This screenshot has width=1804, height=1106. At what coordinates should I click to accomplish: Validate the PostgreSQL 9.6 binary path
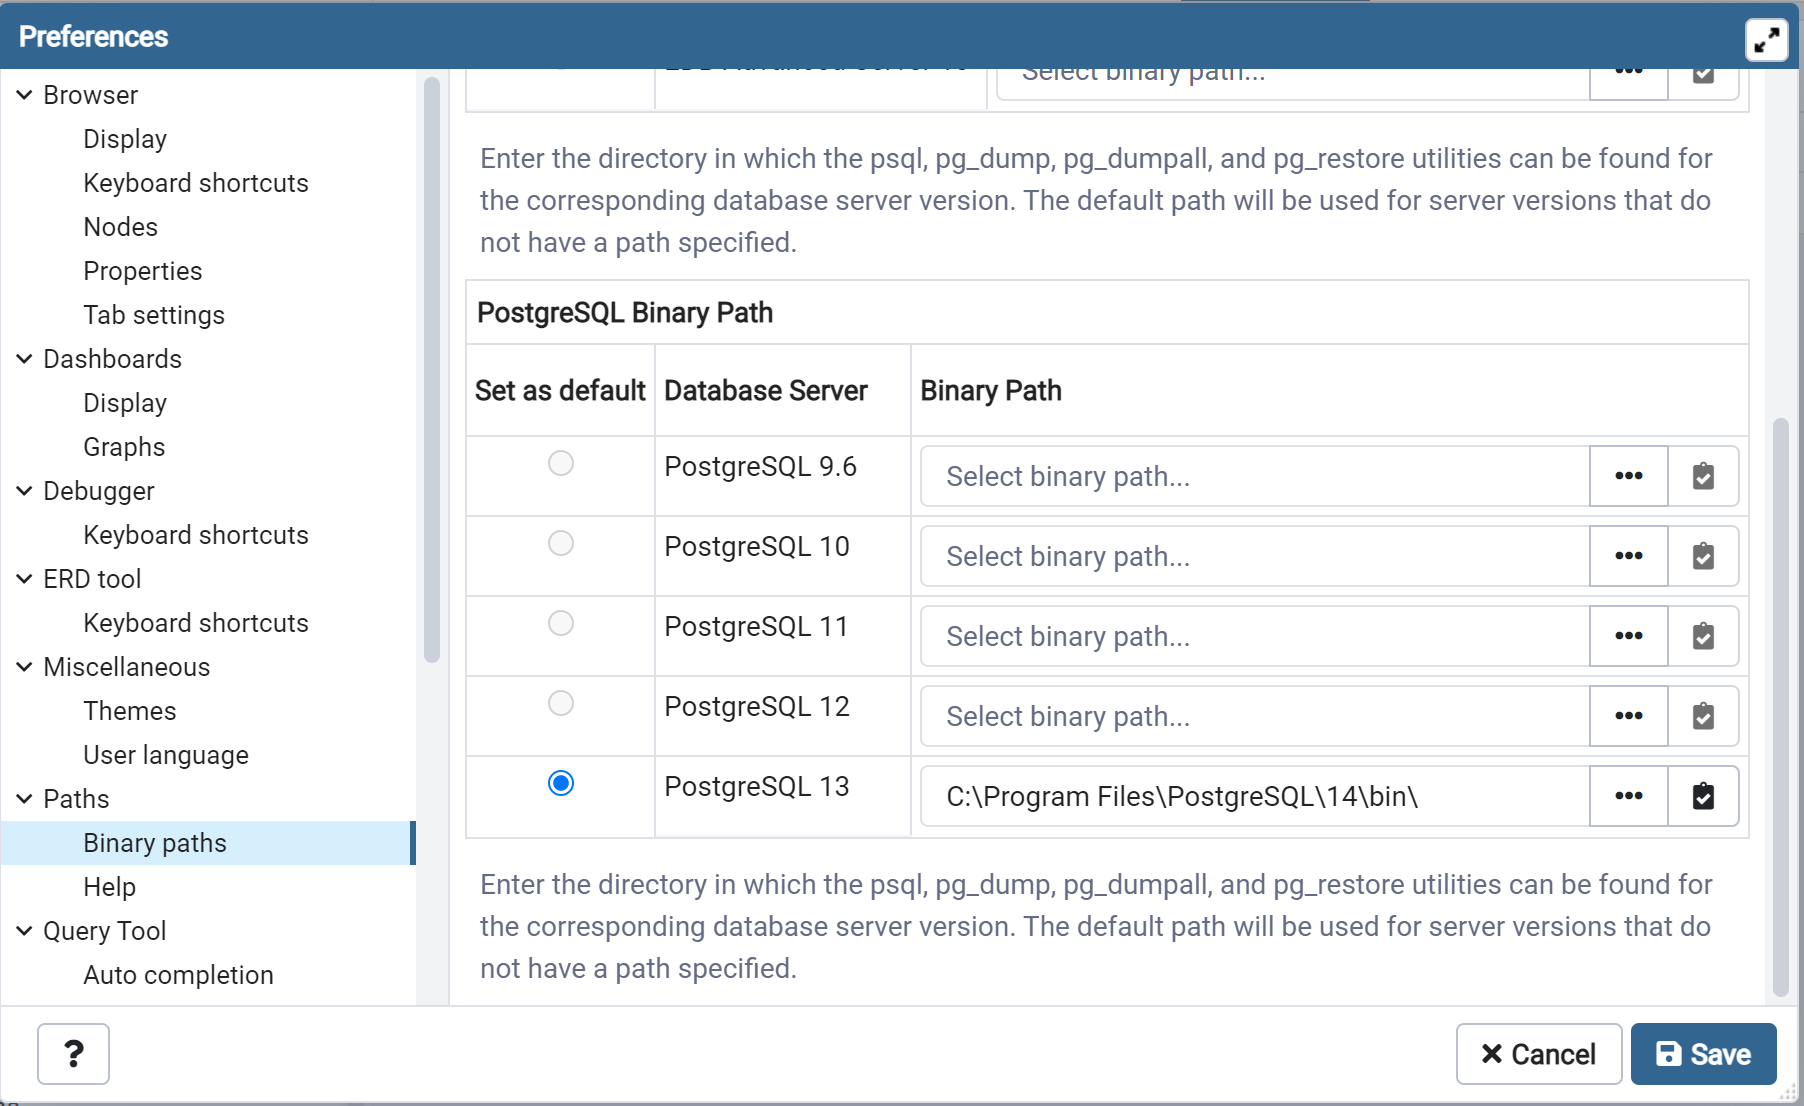1703,476
